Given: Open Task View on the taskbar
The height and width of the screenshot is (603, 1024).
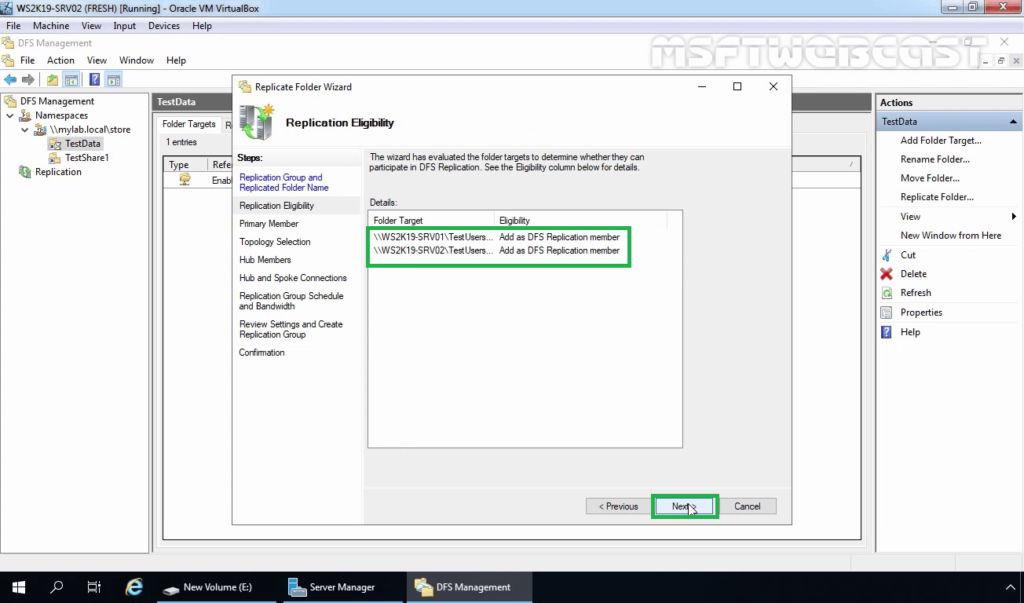Looking at the screenshot, I should [x=94, y=587].
